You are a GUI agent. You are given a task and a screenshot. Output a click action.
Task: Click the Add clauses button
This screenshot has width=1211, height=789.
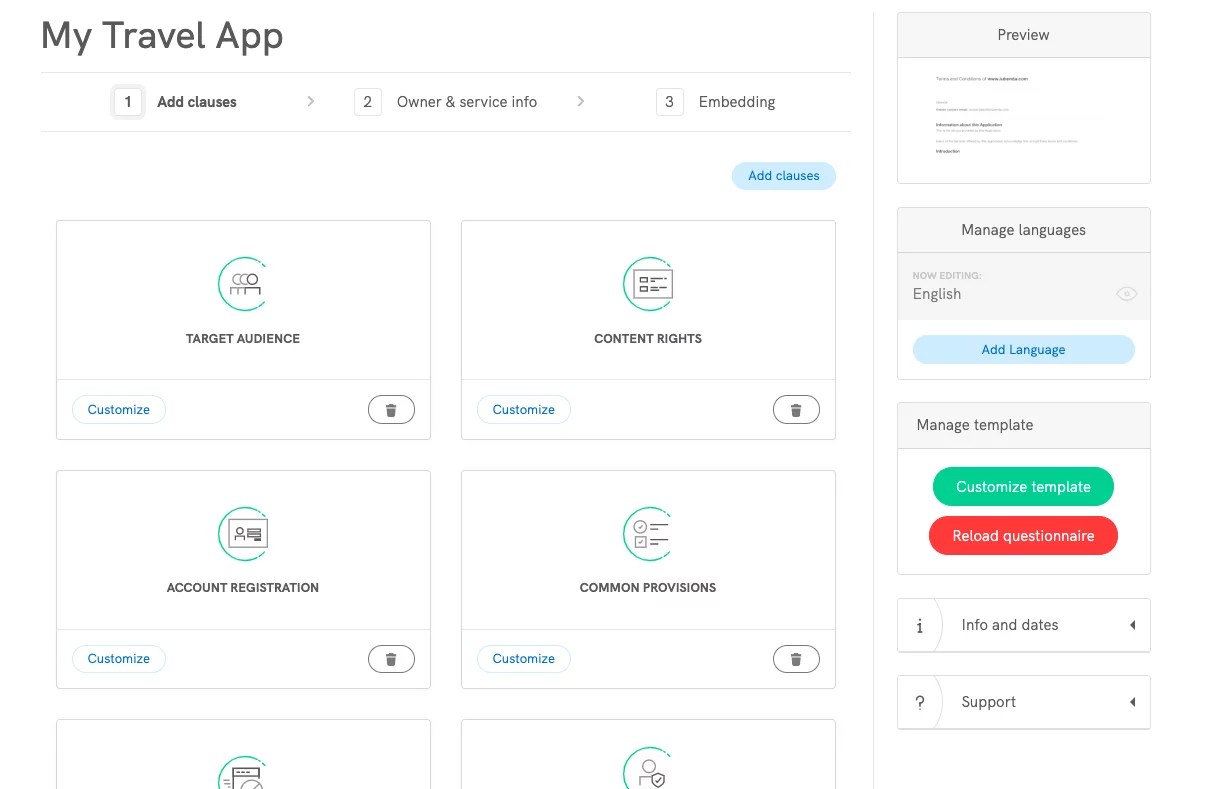[x=783, y=175]
